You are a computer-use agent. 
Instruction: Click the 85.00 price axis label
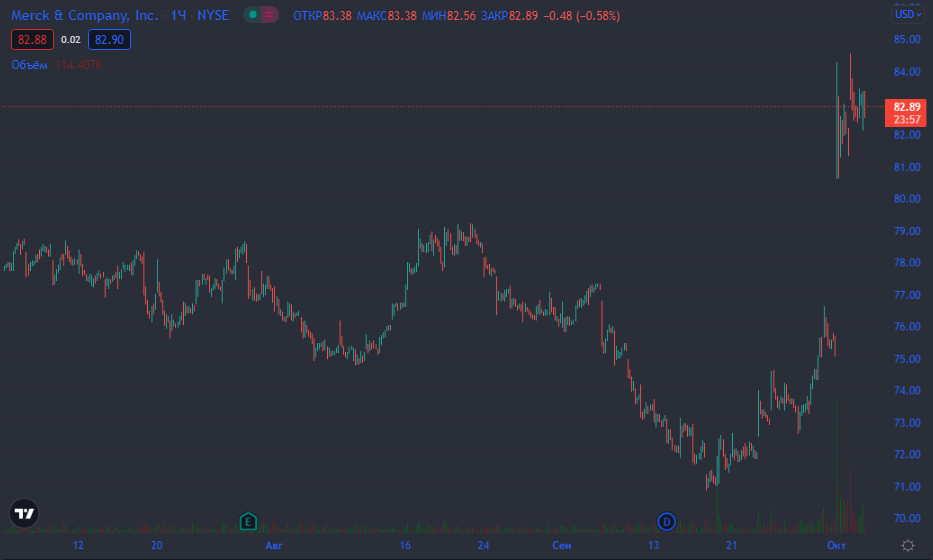tap(907, 39)
